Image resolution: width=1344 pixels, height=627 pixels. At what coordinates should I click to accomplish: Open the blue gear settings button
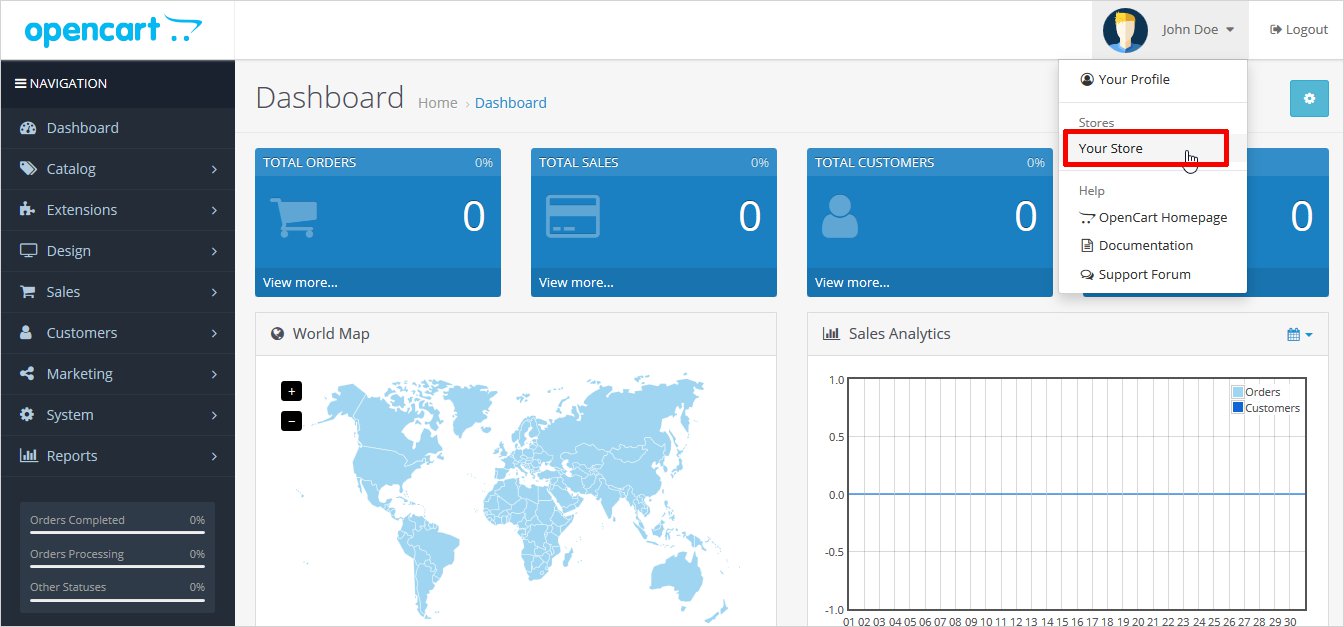1308,99
